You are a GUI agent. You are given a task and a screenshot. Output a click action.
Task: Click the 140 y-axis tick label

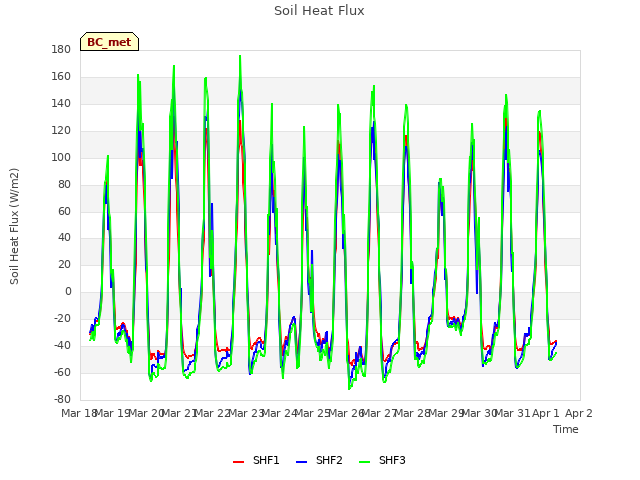(x=61, y=104)
